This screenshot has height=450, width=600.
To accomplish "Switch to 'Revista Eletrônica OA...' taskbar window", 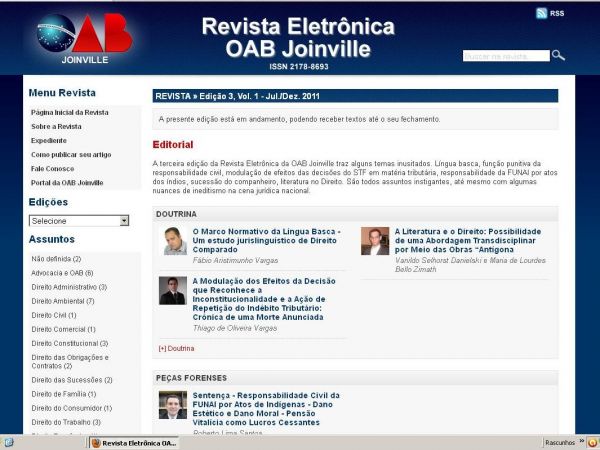I will pyautogui.click(x=134, y=443).
